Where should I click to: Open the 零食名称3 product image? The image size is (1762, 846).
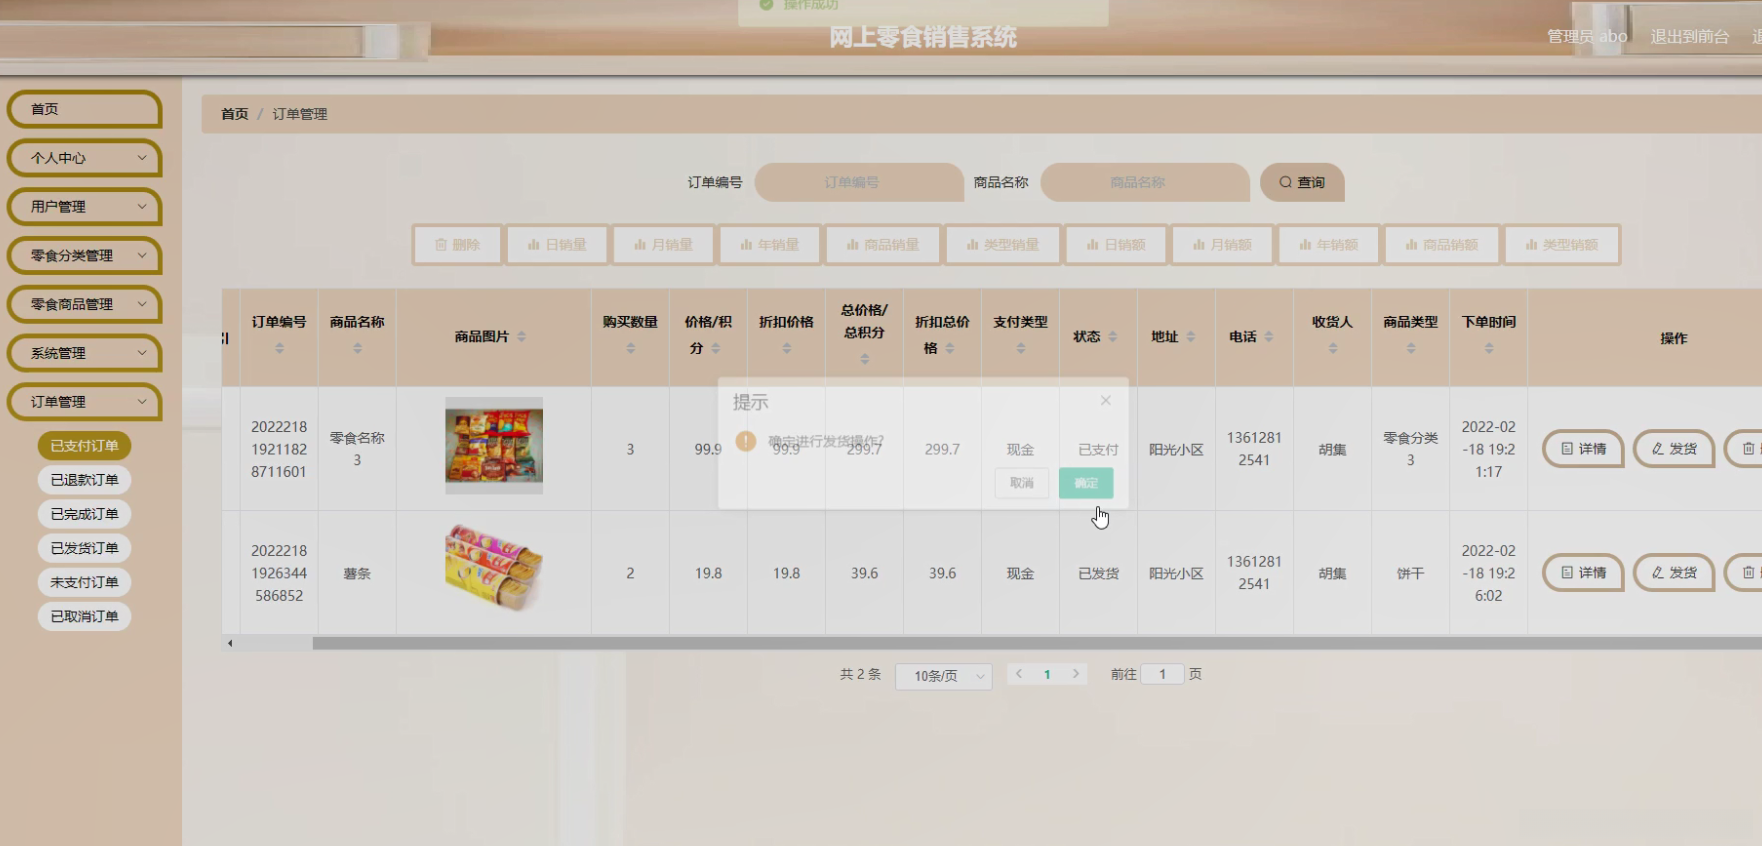494,446
